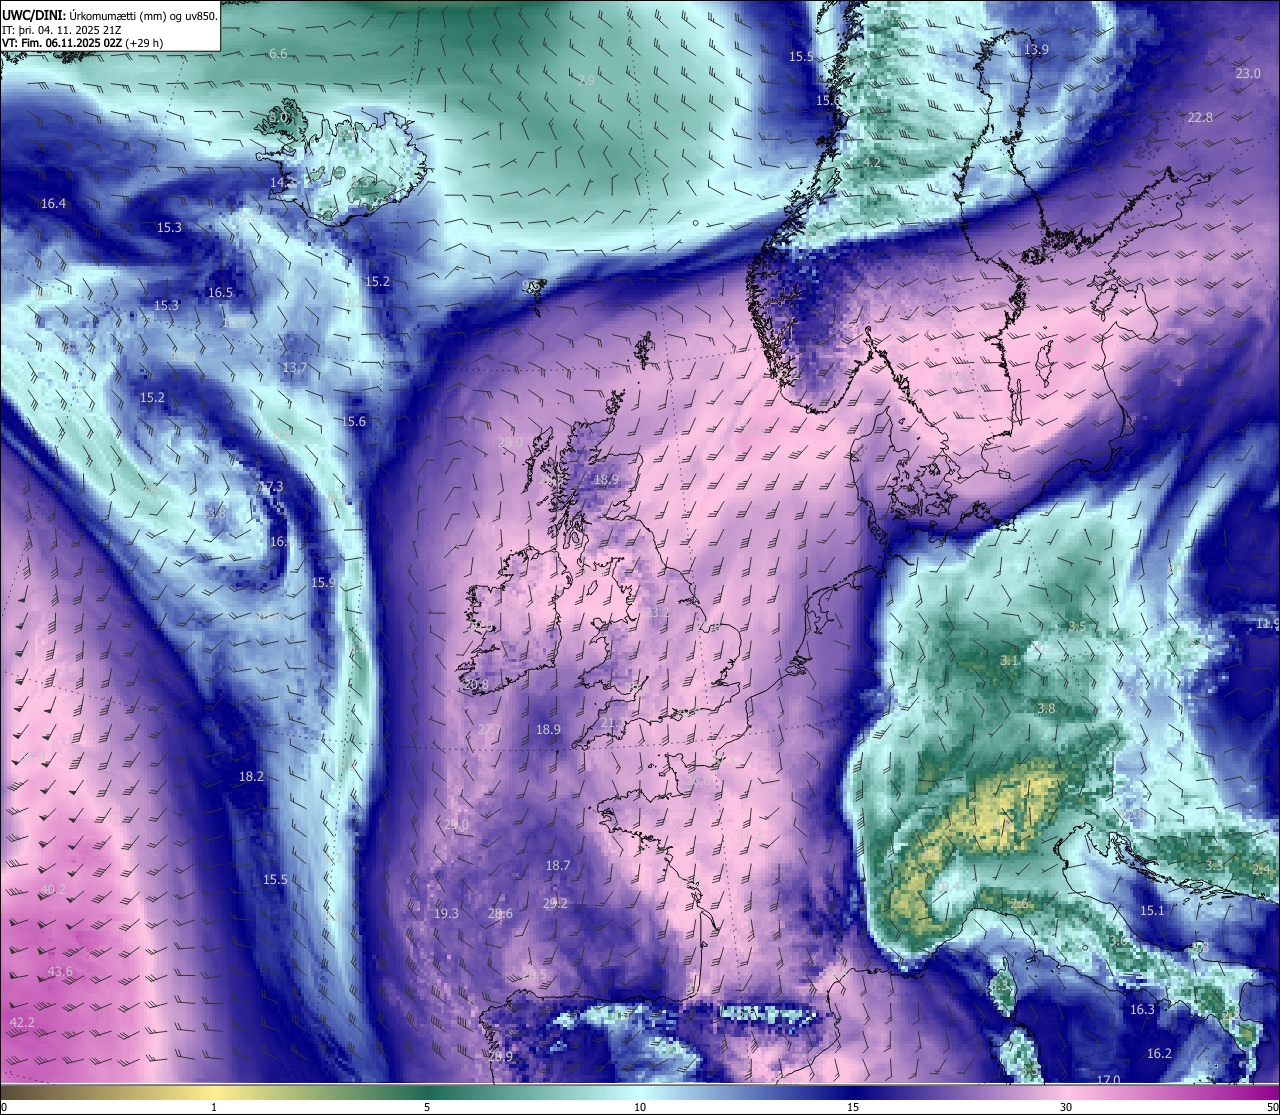Image resolution: width=1280 pixels, height=1115 pixels.
Task: Click the 30 tick on the color scale
Action: pos(1066,1107)
